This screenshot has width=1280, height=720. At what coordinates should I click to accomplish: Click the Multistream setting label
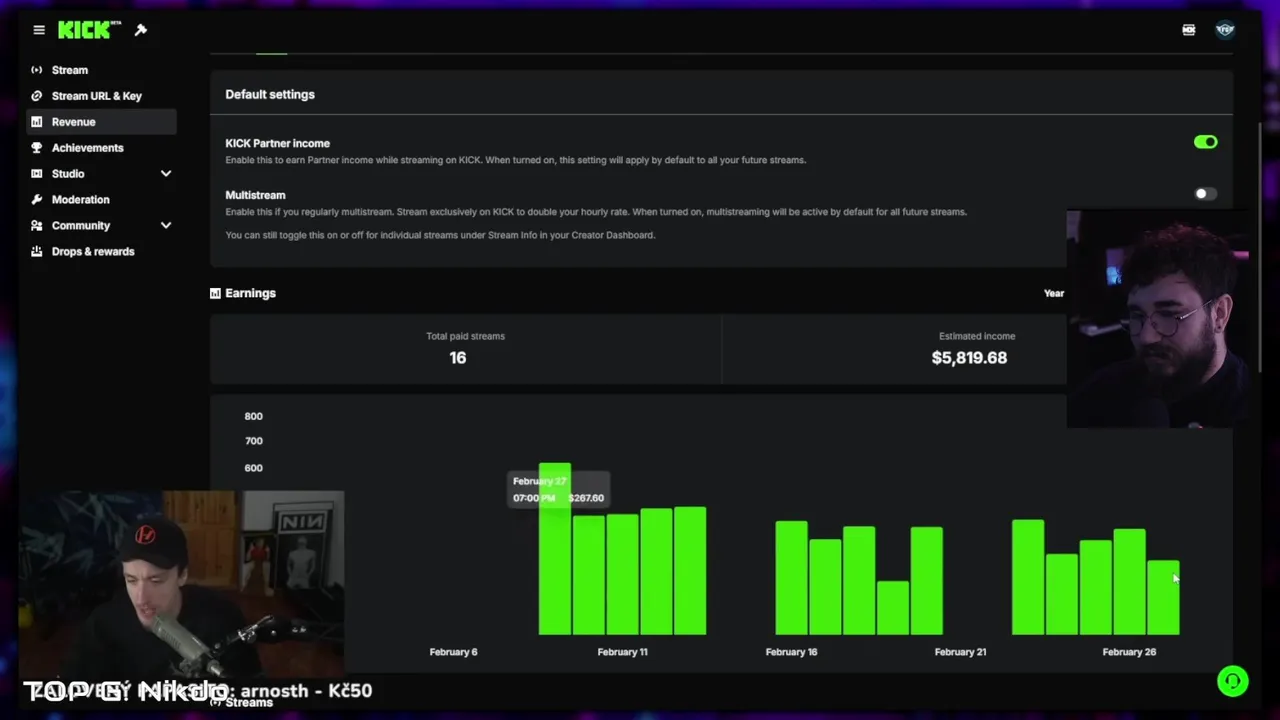click(x=255, y=195)
